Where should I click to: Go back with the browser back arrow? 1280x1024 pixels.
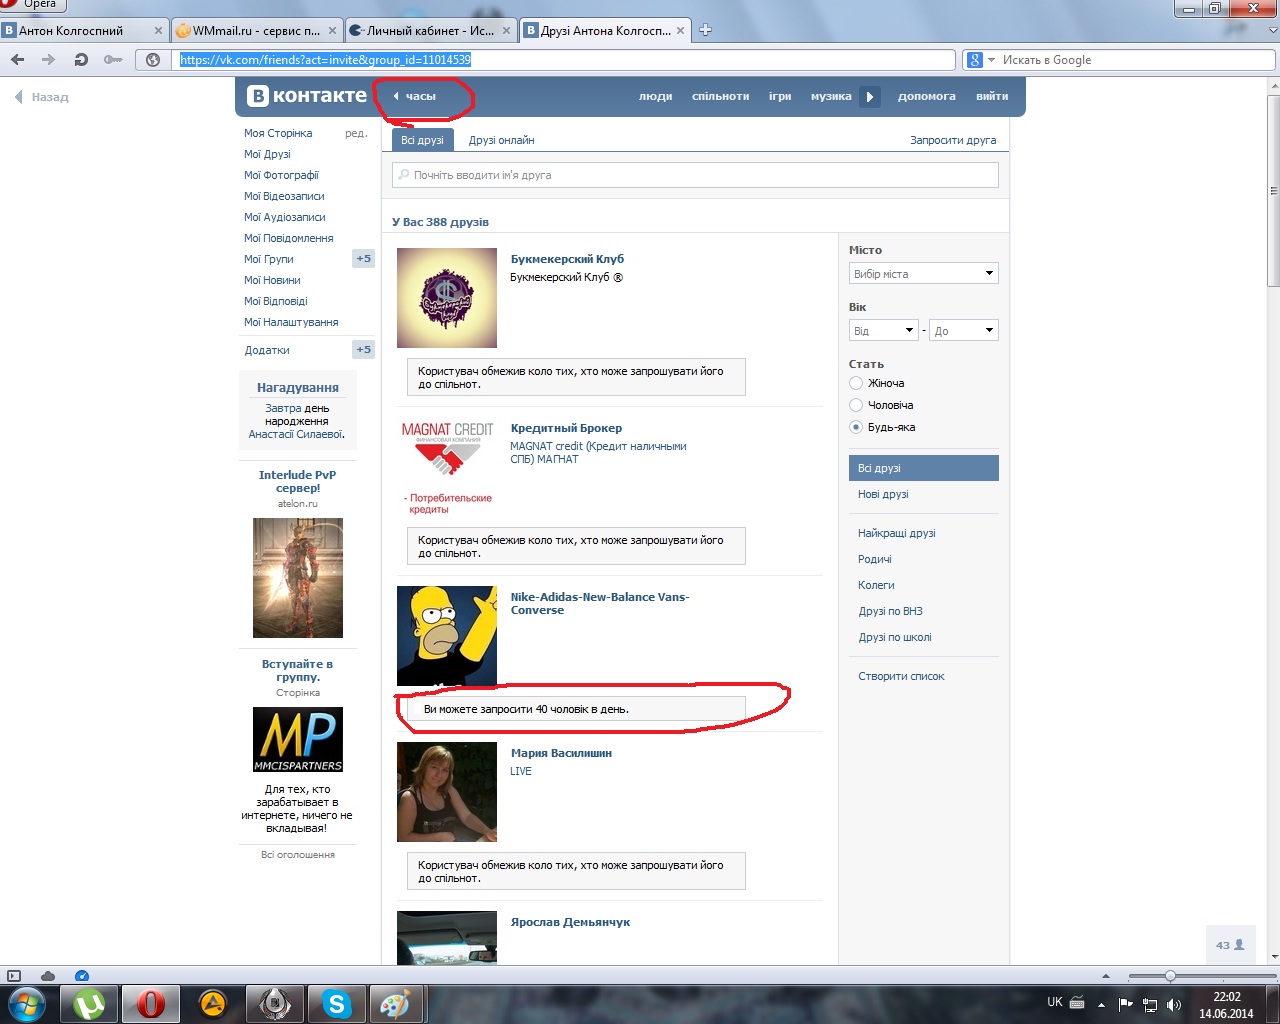(x=17, y=60)
